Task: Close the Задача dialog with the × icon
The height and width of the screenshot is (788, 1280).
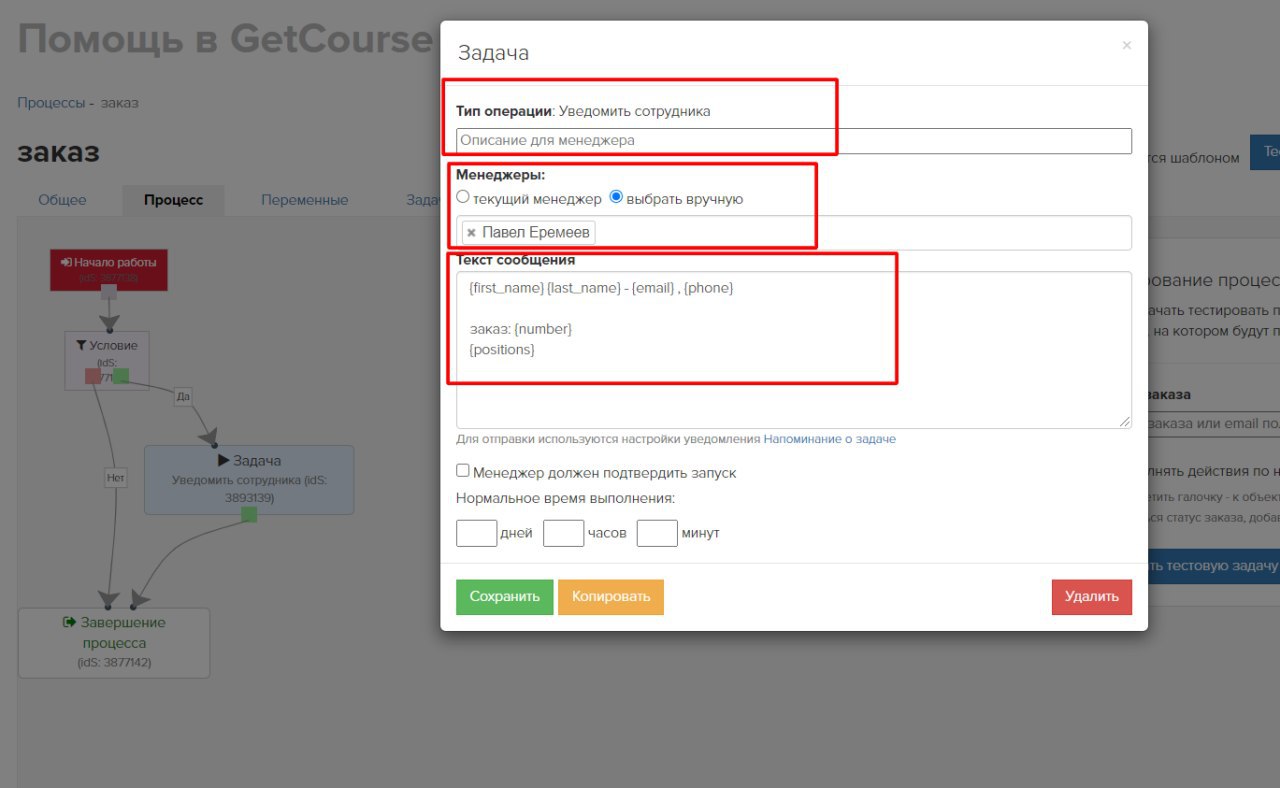Action: pyautogui.click(x=1126, y=45)
